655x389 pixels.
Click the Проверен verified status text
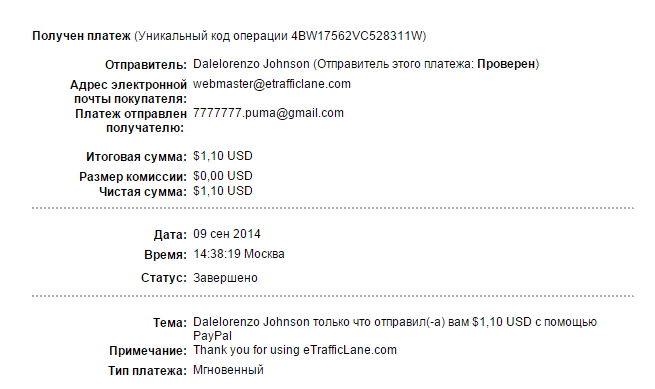click(x=506, y=64)
